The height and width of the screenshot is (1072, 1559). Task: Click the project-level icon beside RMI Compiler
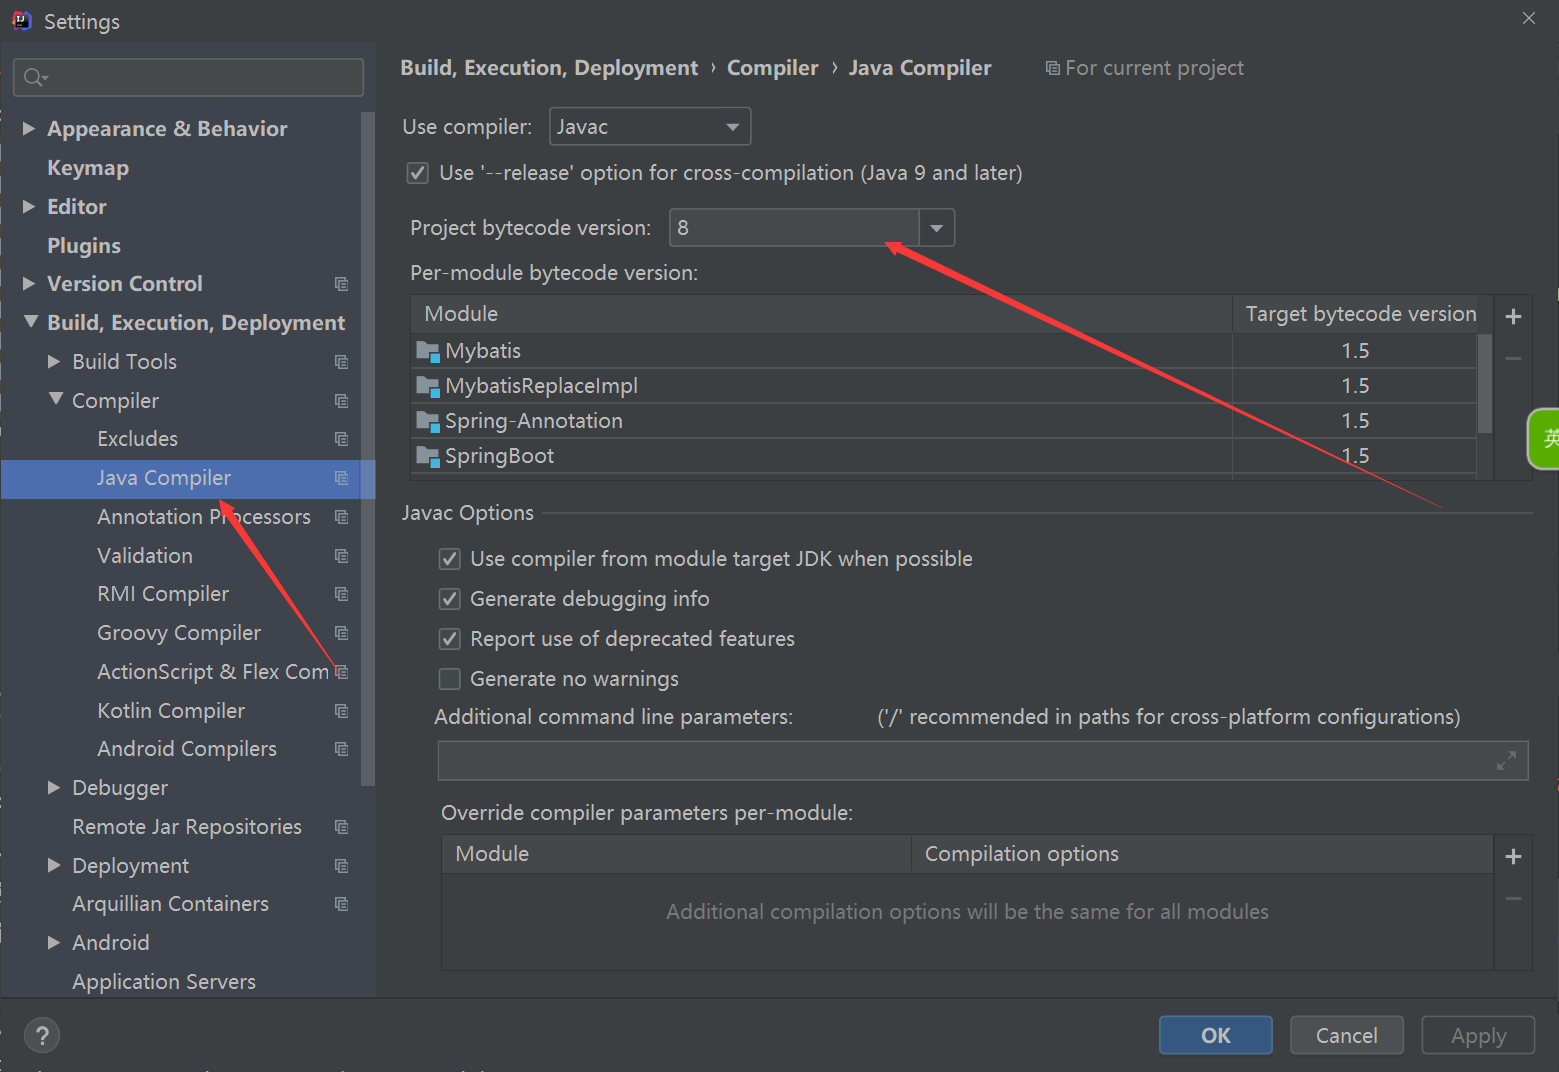click(x=342, y=594)
